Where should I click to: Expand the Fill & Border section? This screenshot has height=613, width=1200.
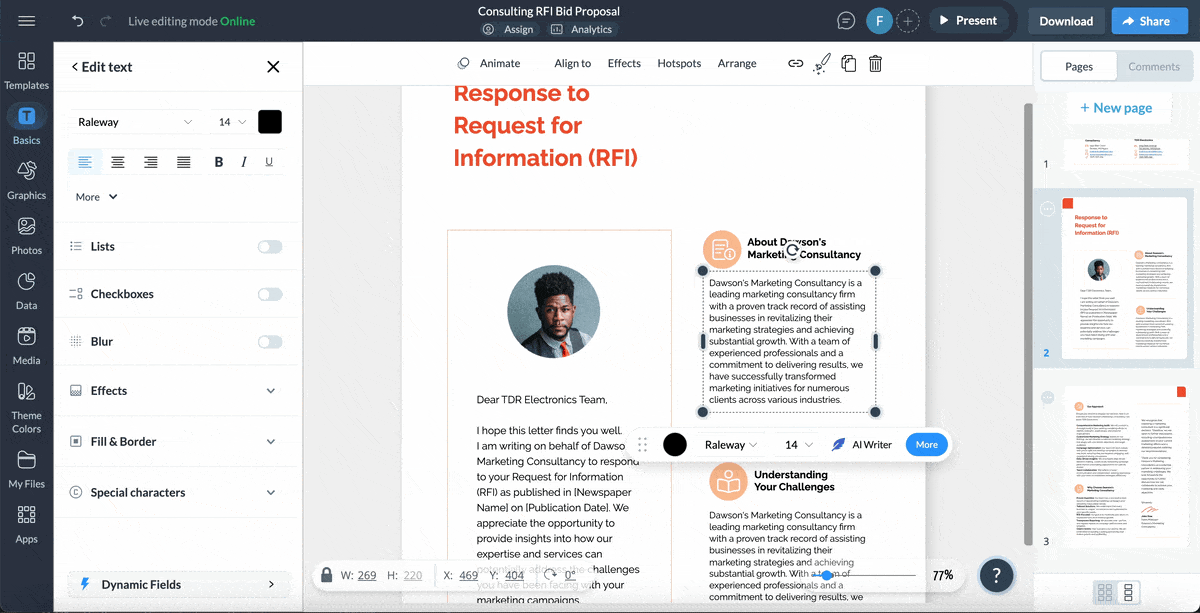177,441
